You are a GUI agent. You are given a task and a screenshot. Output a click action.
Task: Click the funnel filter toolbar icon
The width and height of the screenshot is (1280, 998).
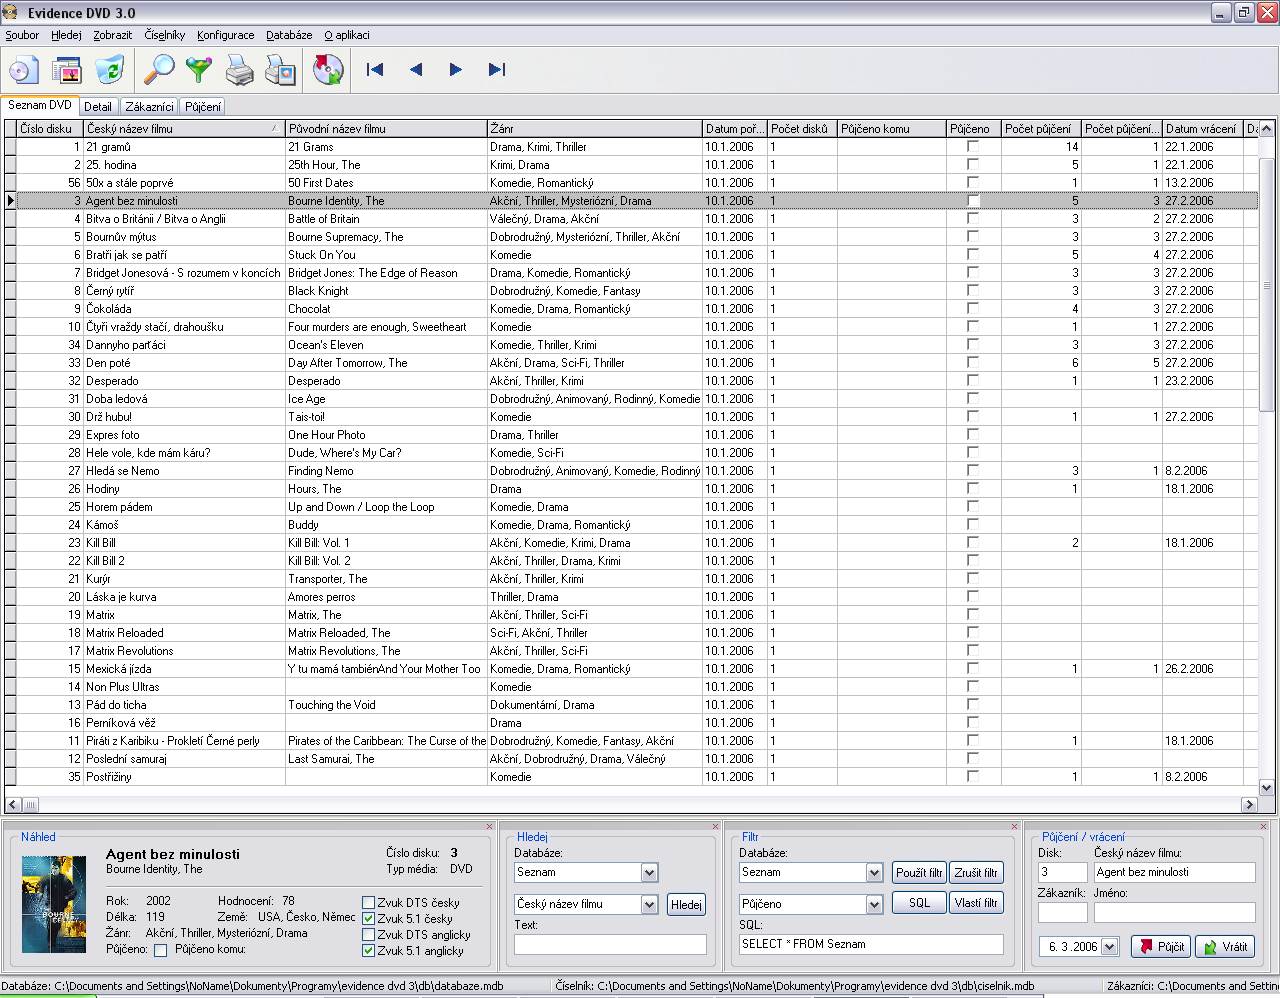click(x=199, y=70)
